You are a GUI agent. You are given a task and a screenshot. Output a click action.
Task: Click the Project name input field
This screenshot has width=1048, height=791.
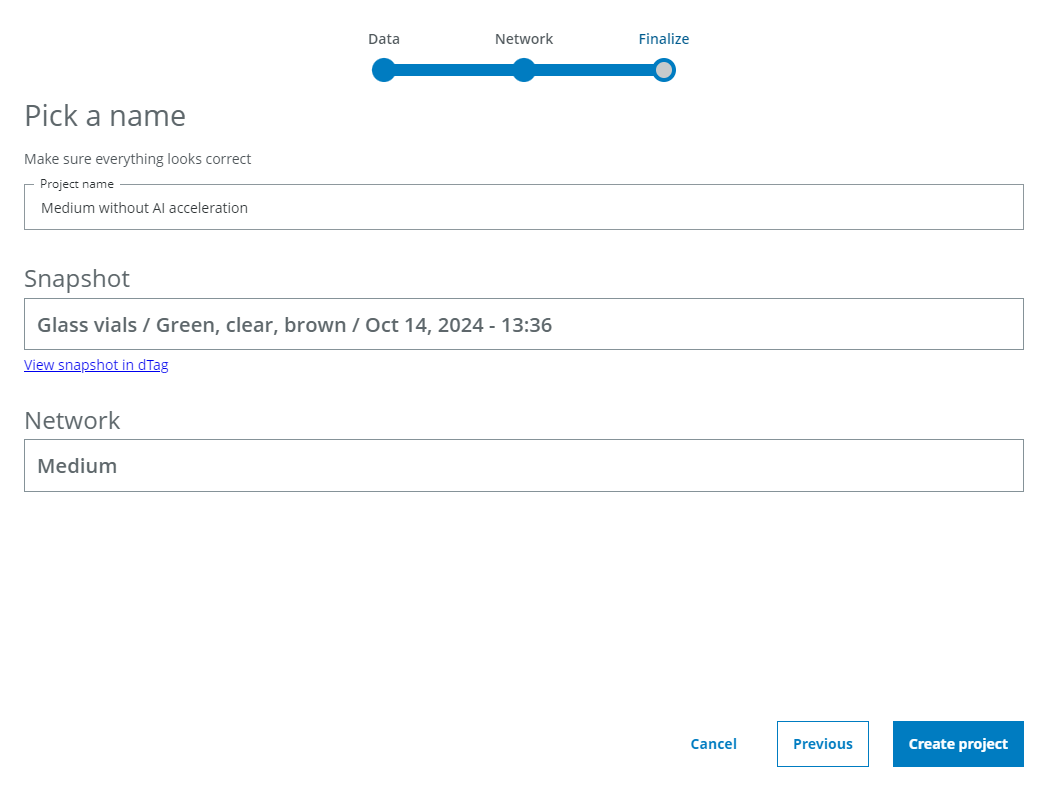524,207
